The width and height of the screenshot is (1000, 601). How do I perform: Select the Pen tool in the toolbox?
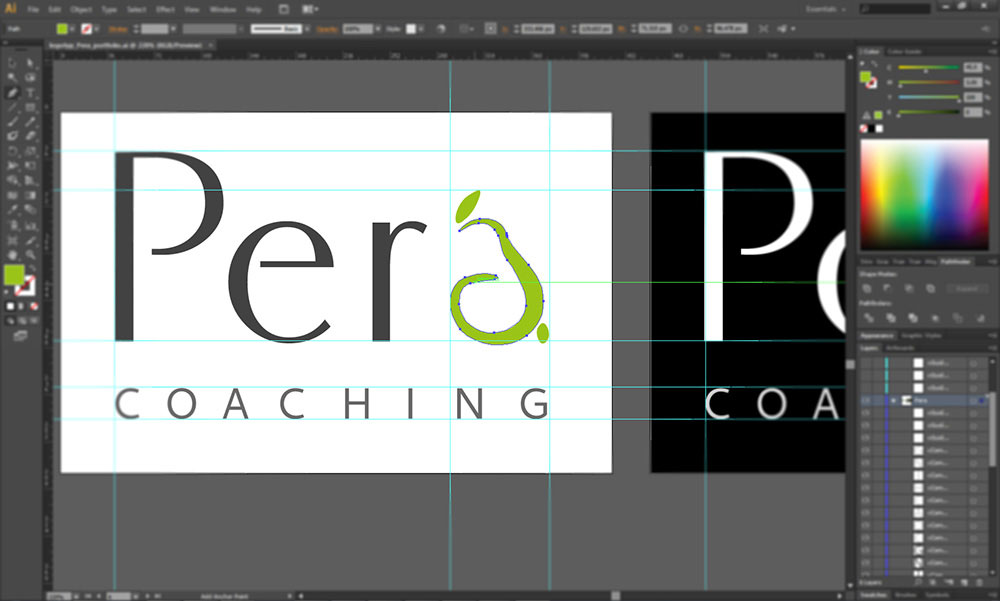pyautogui.click(x=12, y=92)
